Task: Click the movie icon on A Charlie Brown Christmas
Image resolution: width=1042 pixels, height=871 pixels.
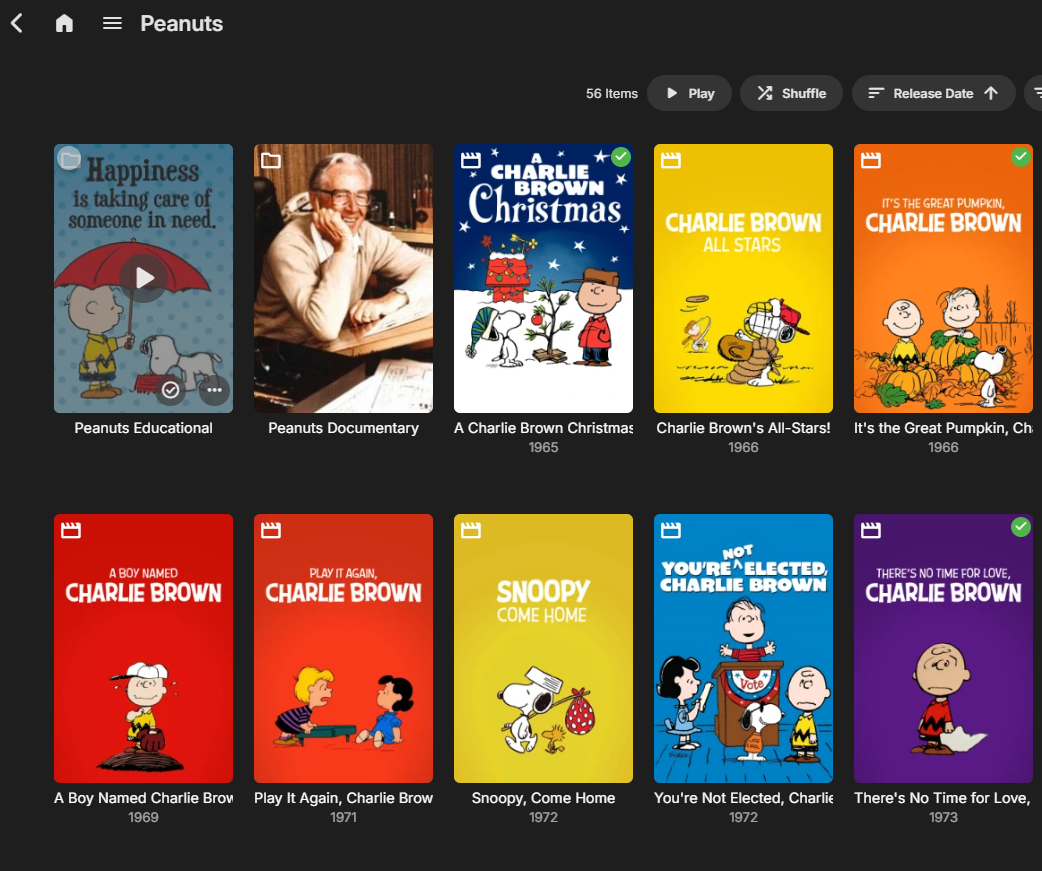Action: 470,160
